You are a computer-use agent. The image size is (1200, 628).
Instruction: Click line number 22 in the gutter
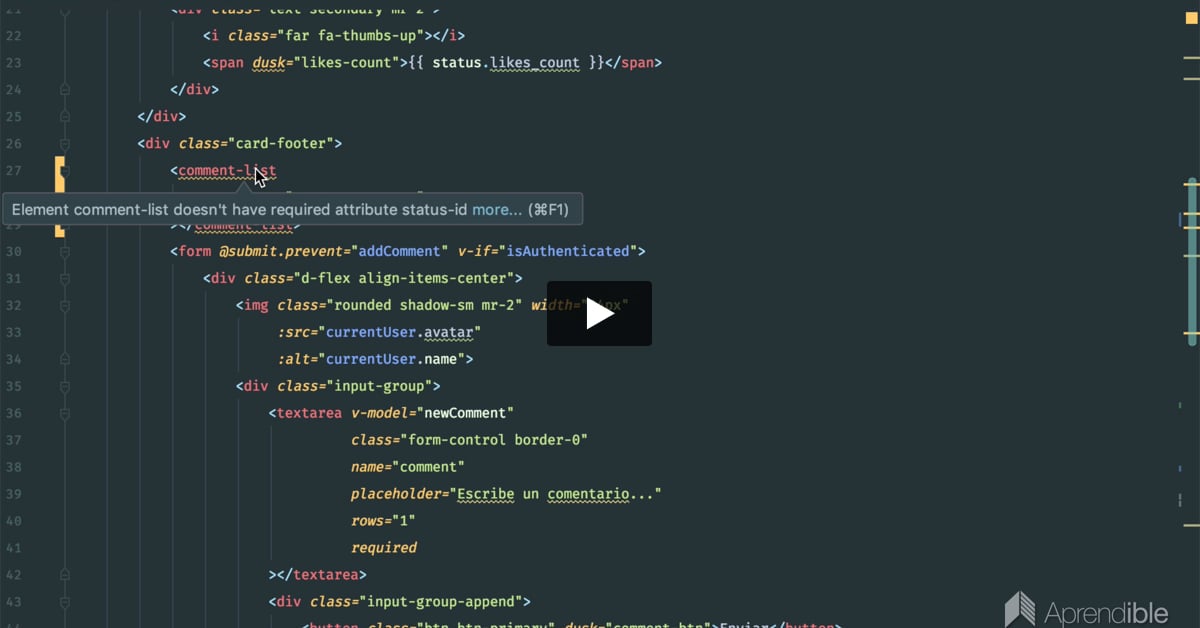pos(13,35)
